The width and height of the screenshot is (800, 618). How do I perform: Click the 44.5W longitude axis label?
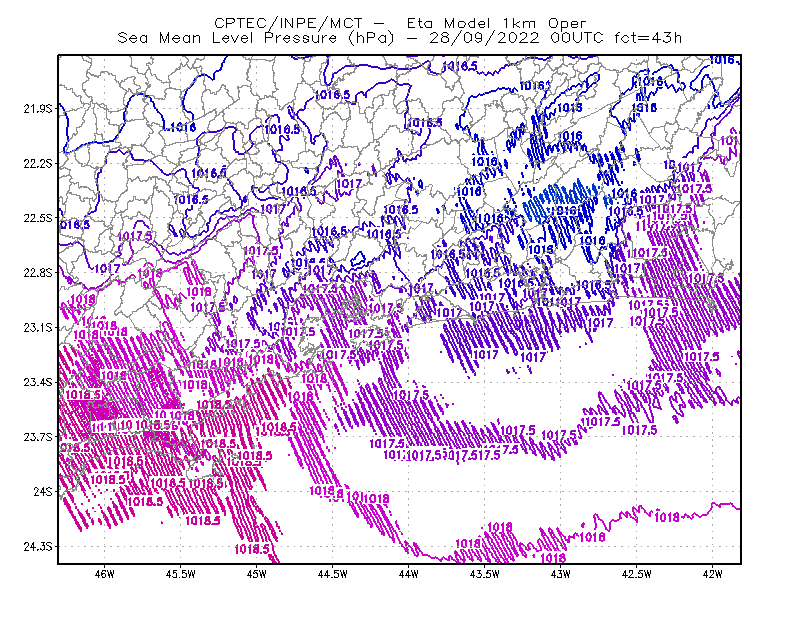pyautogui.click(x=333, y=574)
